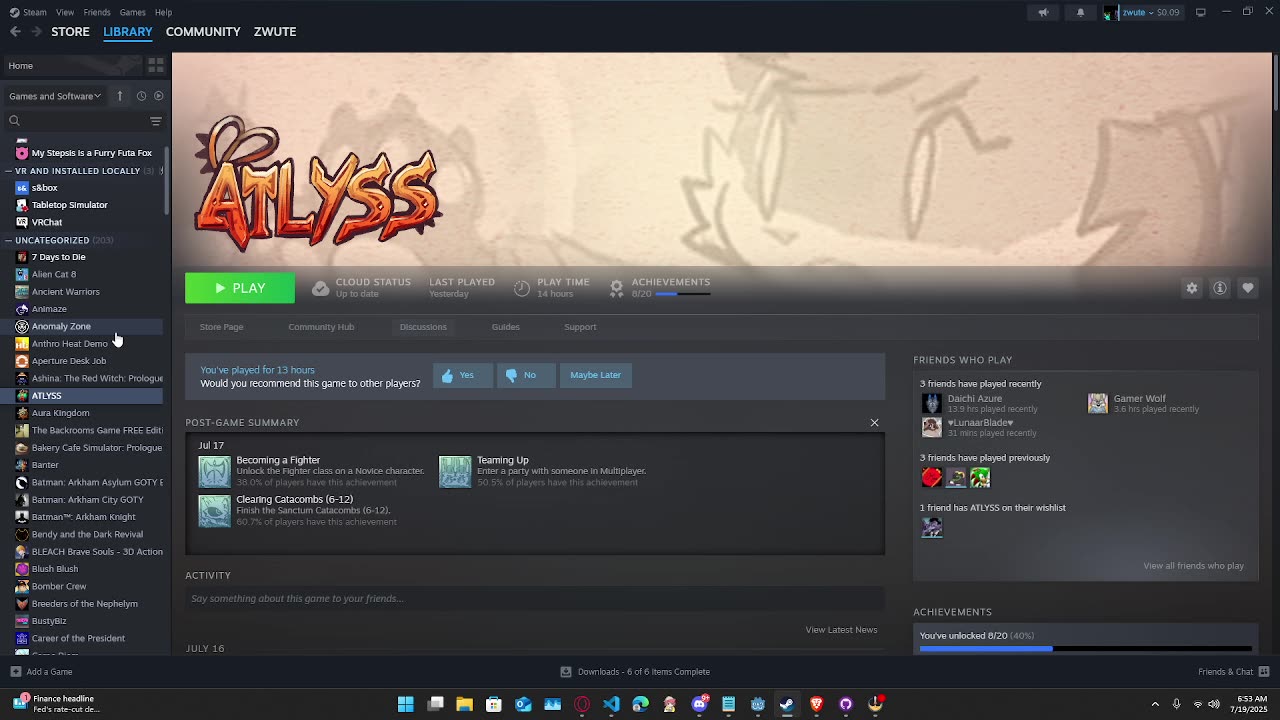Collapse the Uncategorized category
Image resolution: width=1280 pixels, height=720 pixels.
(8, 240)
